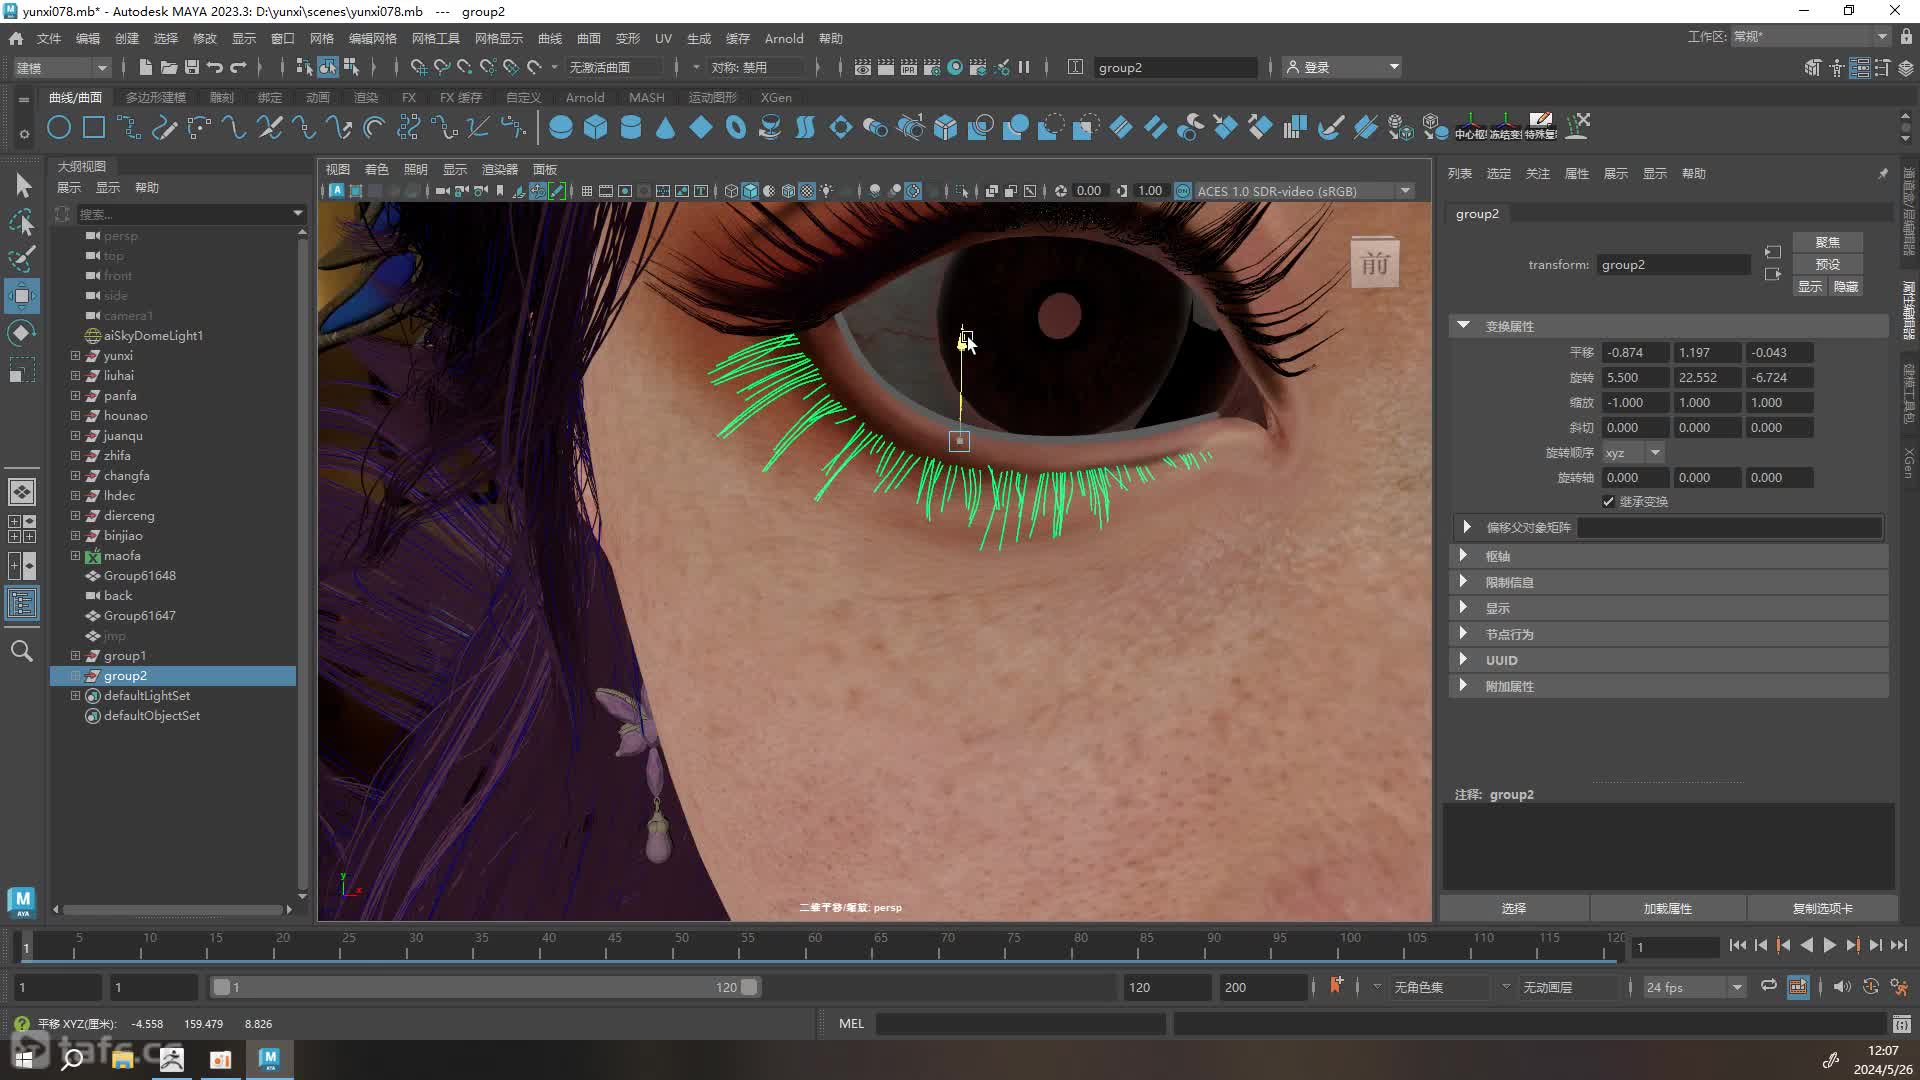Open the 编辑网格 menu
1920x1080 pixels.
[373, 38]
